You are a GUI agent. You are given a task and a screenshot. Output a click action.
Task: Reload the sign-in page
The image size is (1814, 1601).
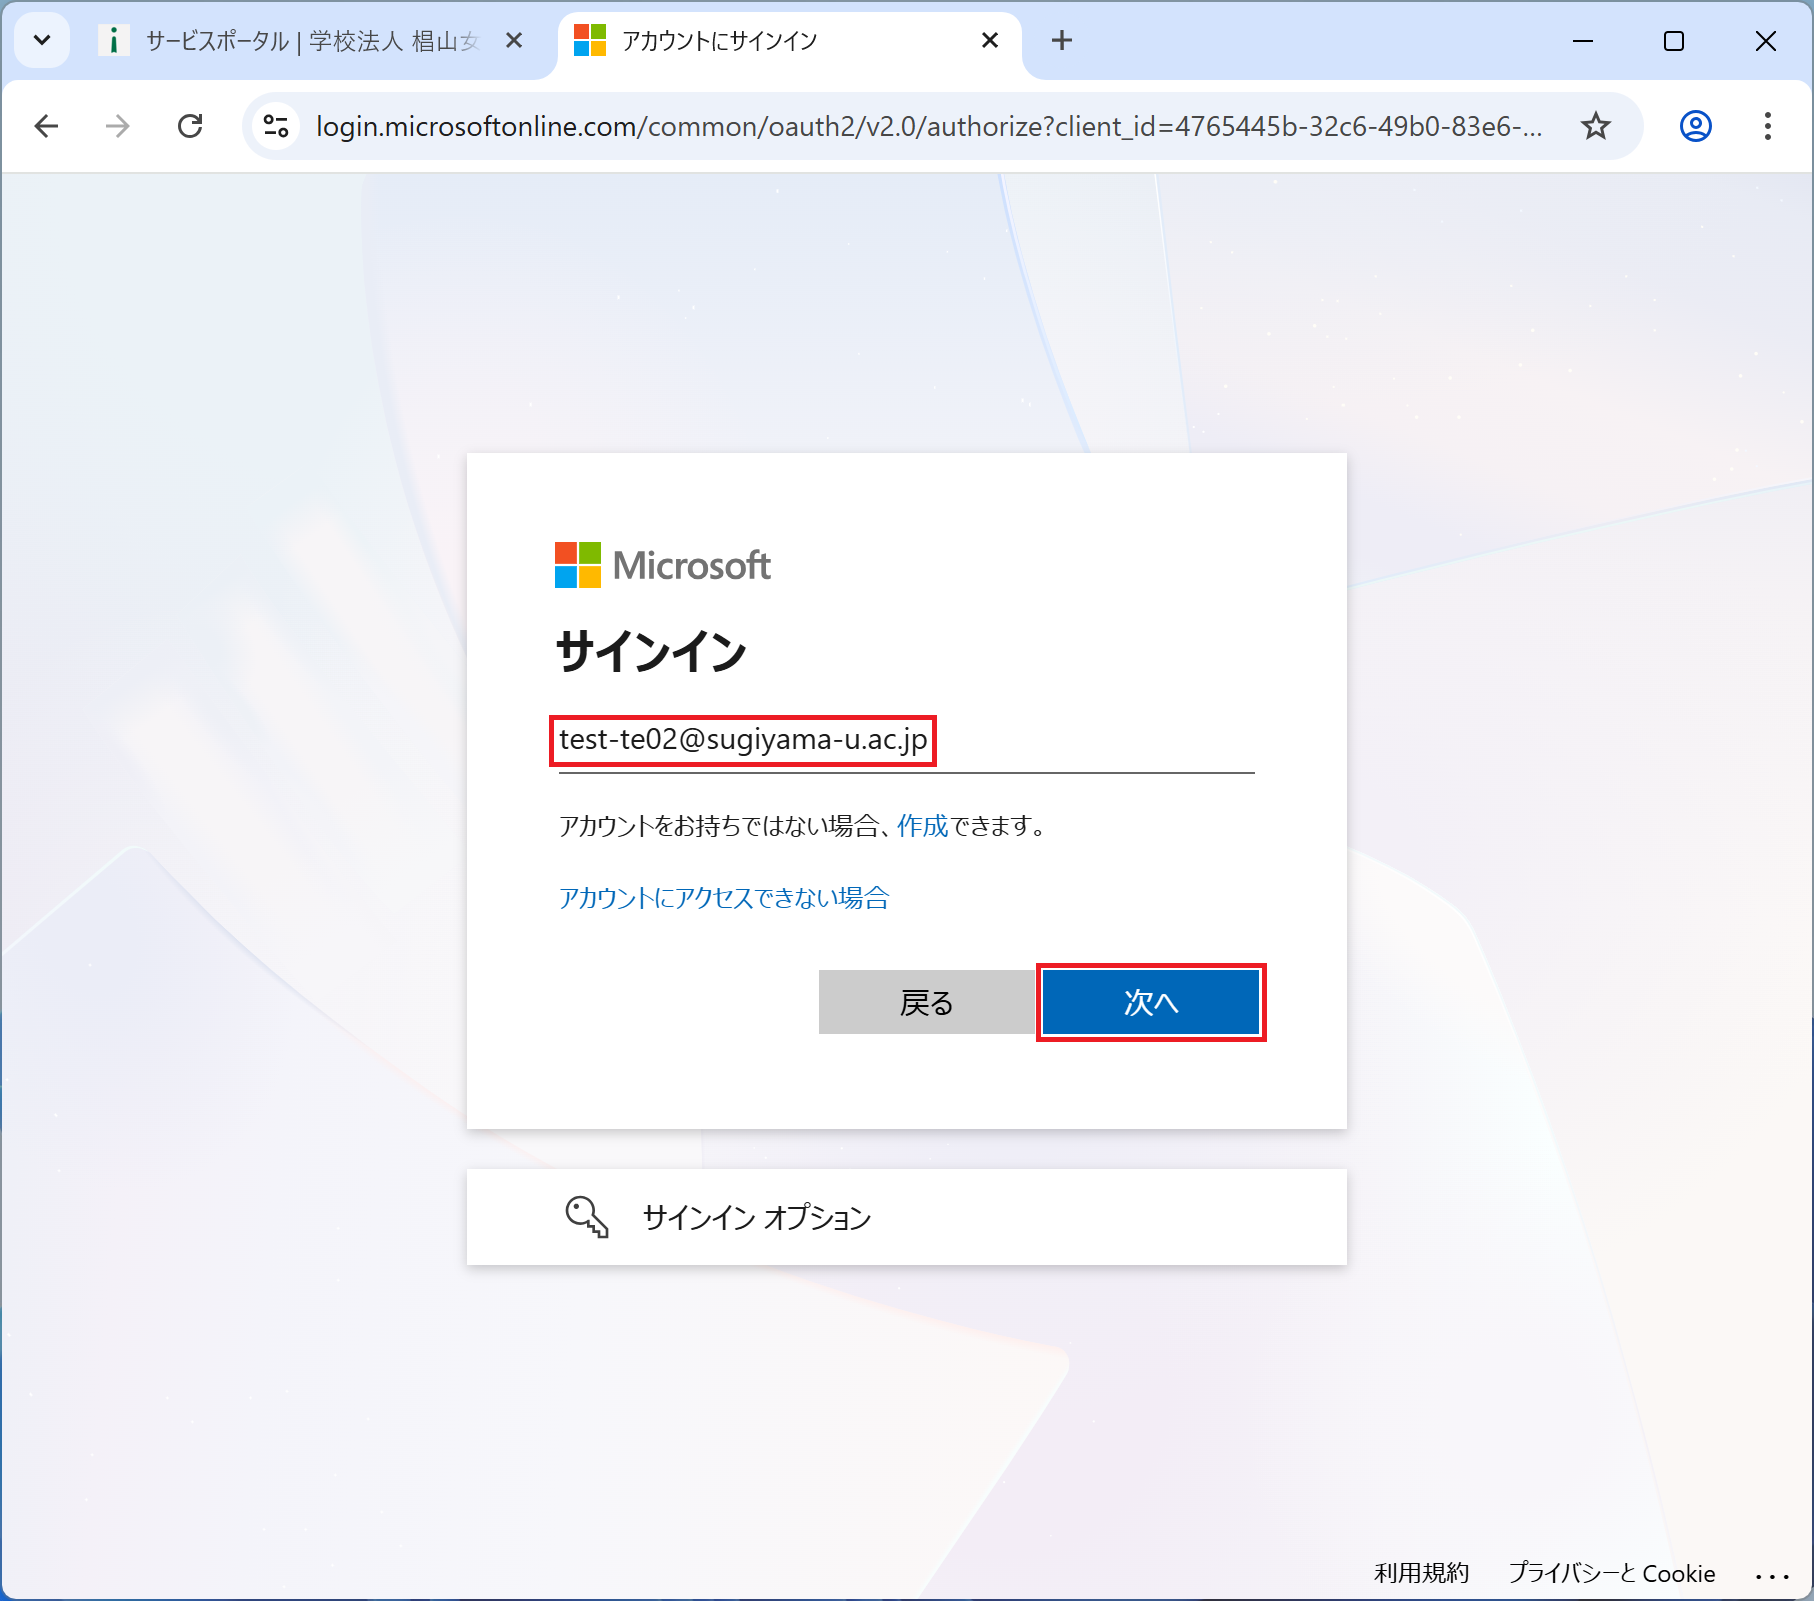click(190, 126)
